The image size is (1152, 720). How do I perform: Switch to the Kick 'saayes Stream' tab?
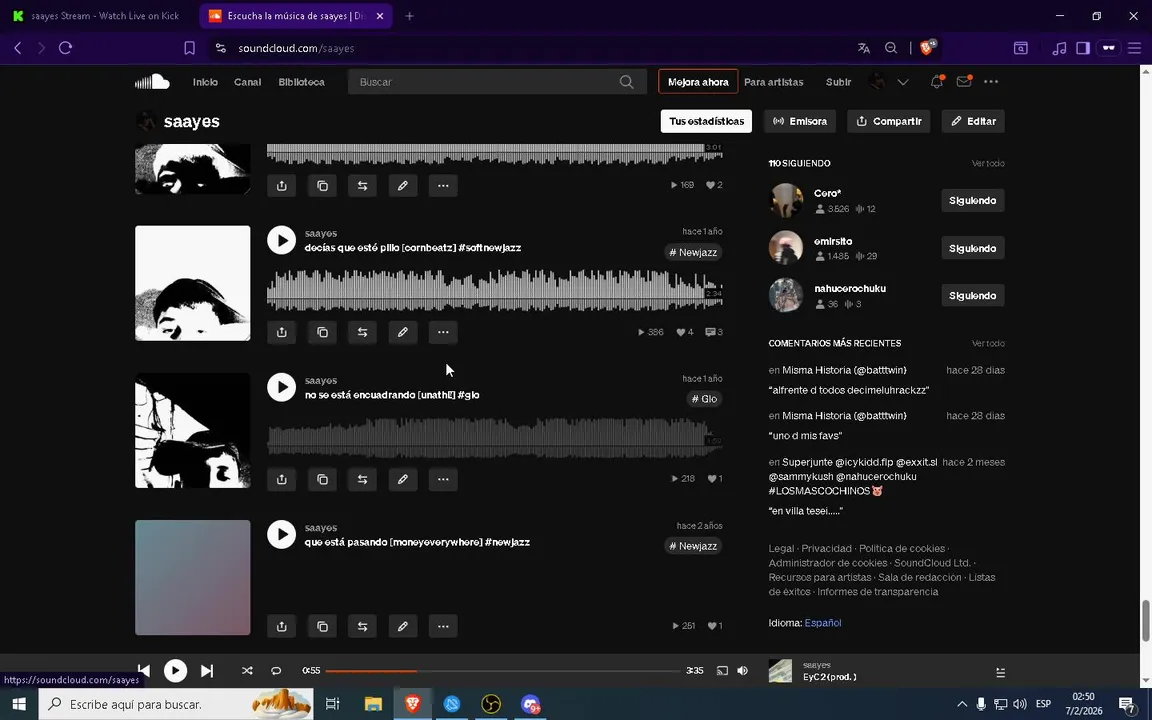coord(98,15)
